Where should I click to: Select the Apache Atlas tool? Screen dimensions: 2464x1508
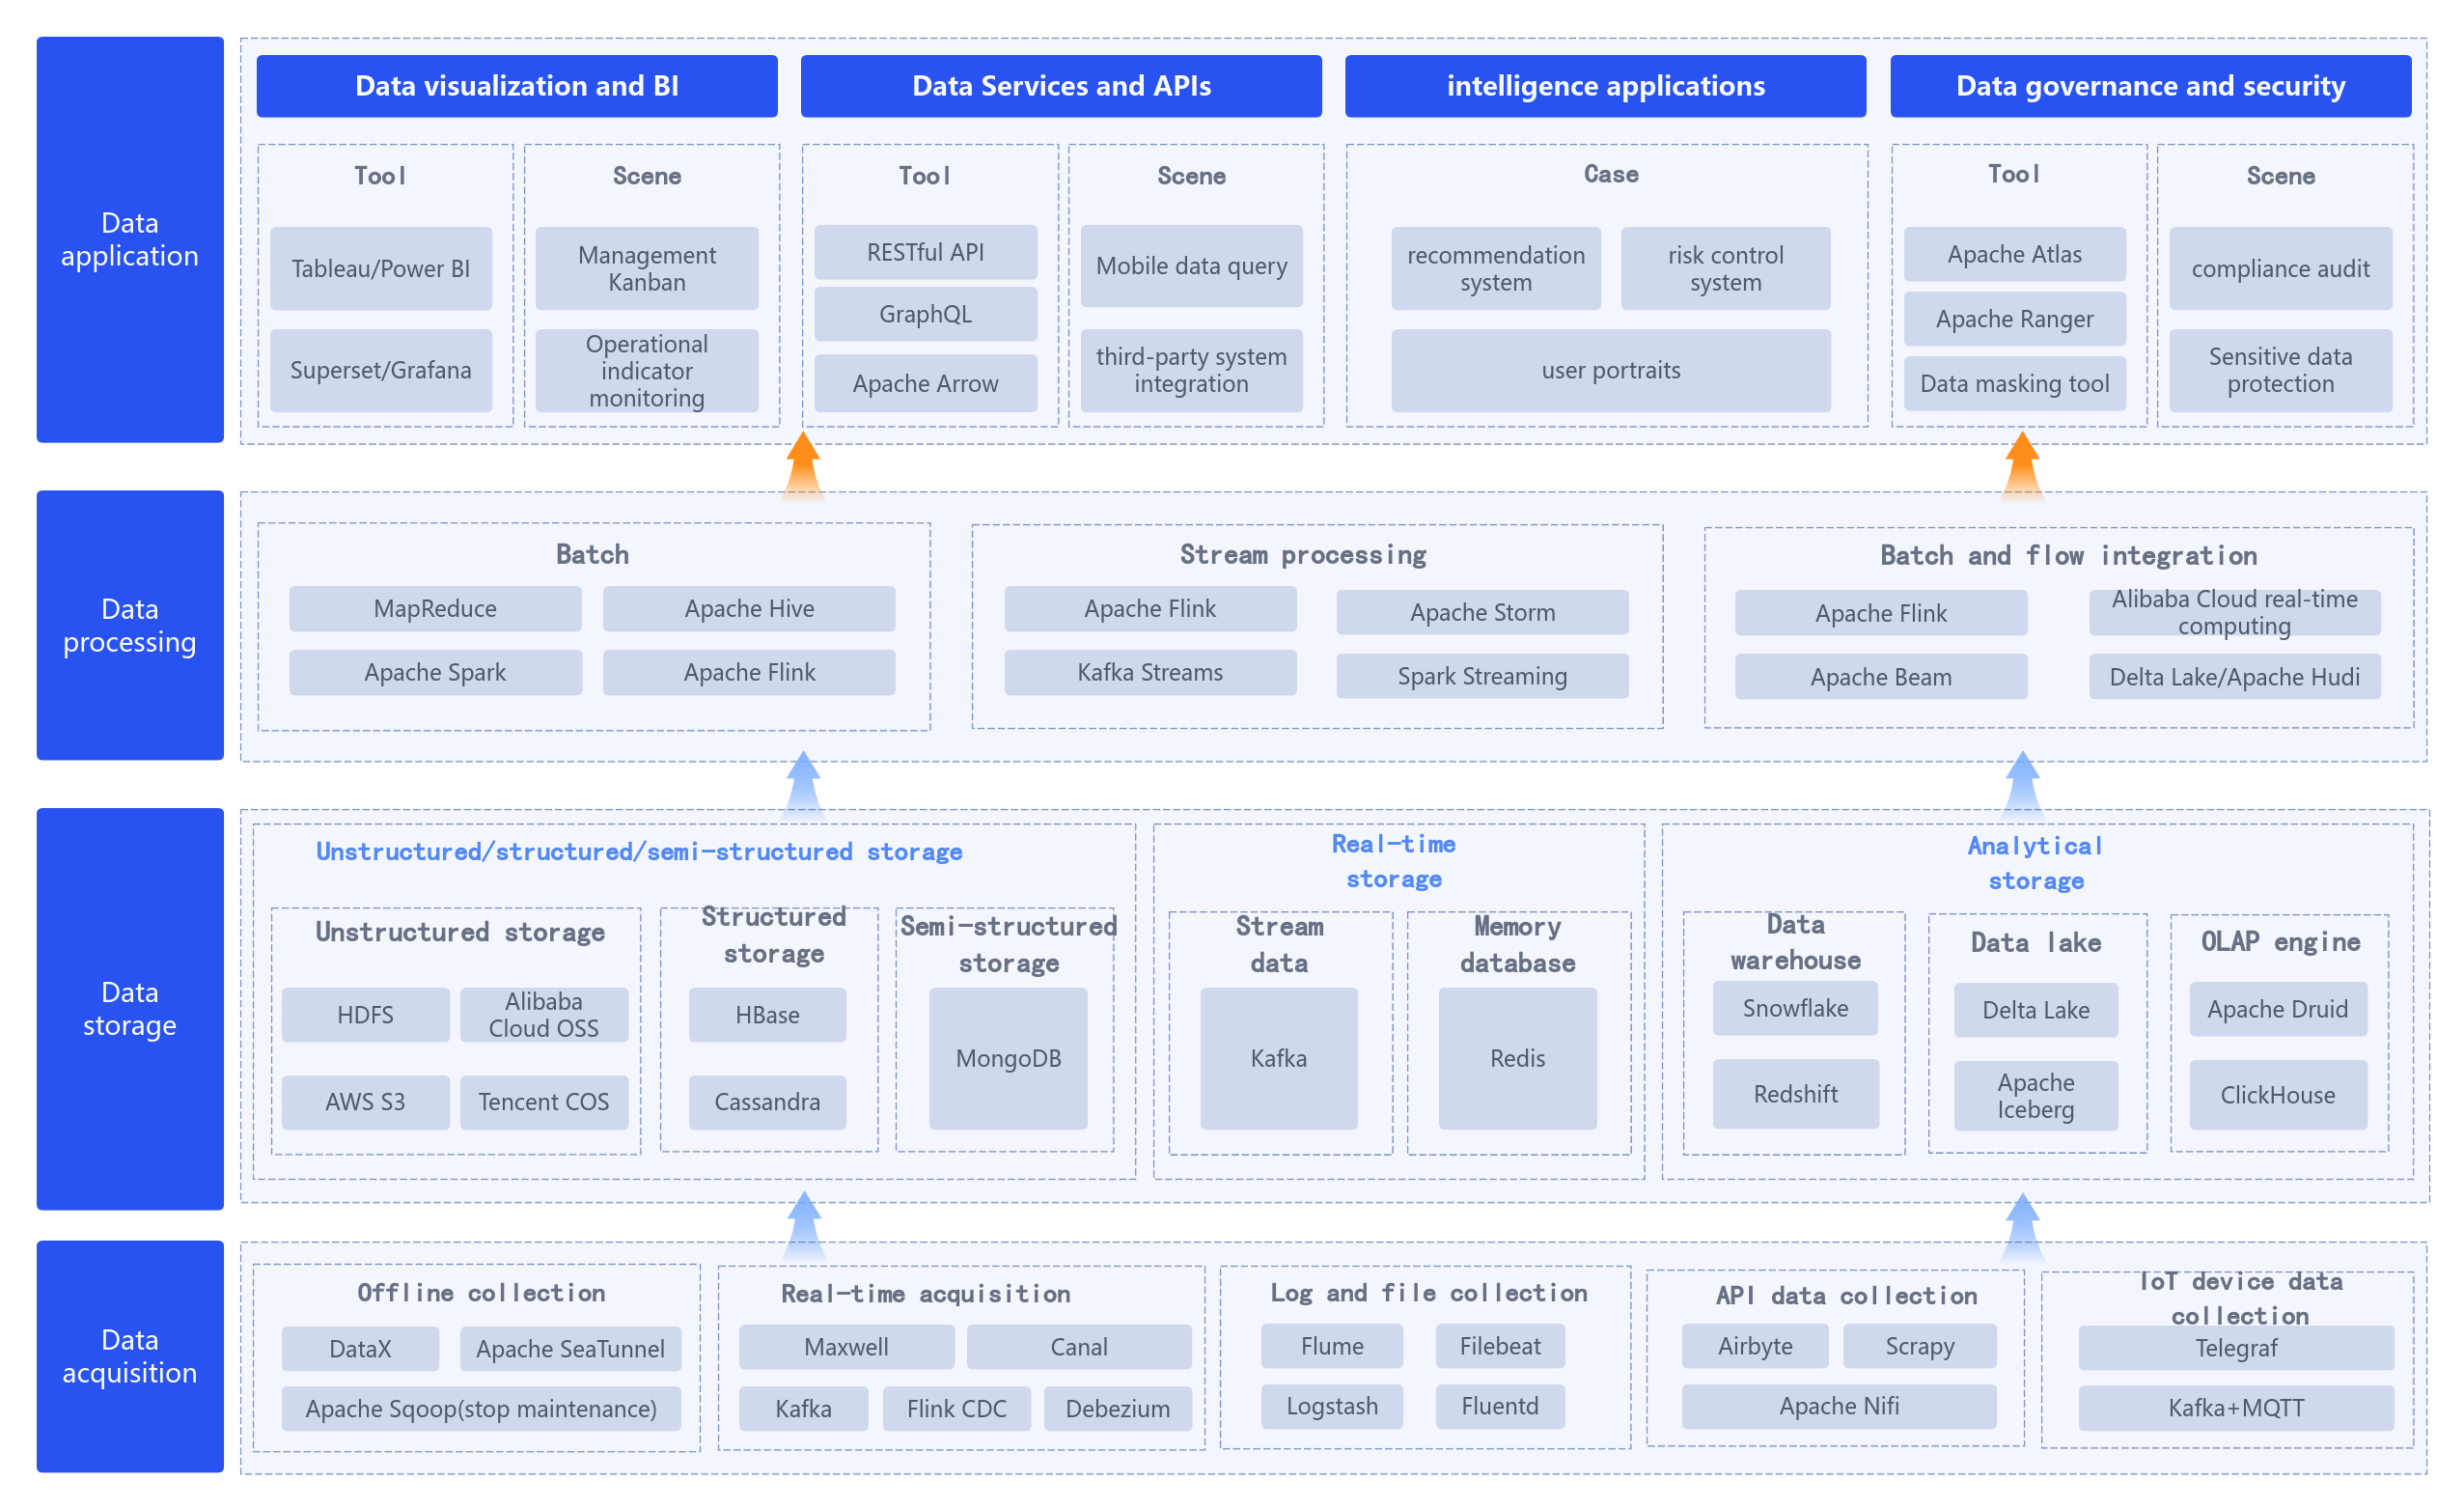(x=2014, y=254)
